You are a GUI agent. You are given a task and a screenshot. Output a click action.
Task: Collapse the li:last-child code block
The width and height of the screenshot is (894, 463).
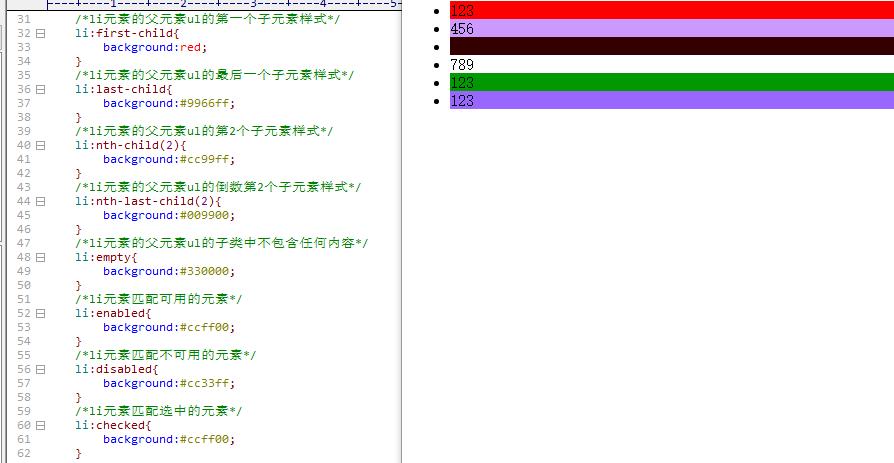(40, 90)
